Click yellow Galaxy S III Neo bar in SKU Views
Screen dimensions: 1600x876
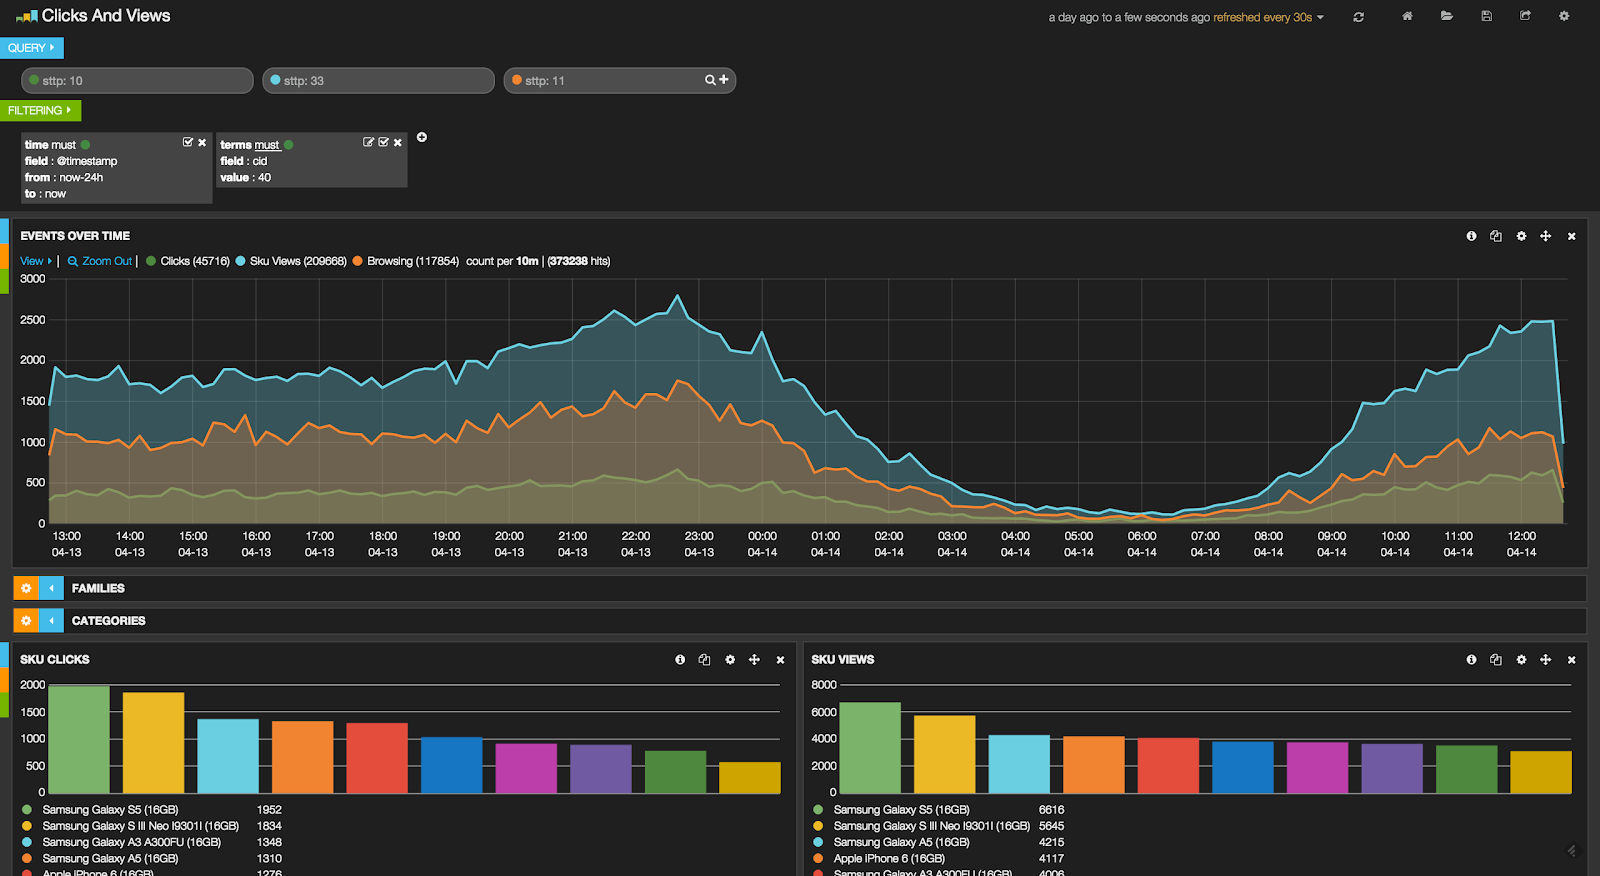(x=944, y=754)
